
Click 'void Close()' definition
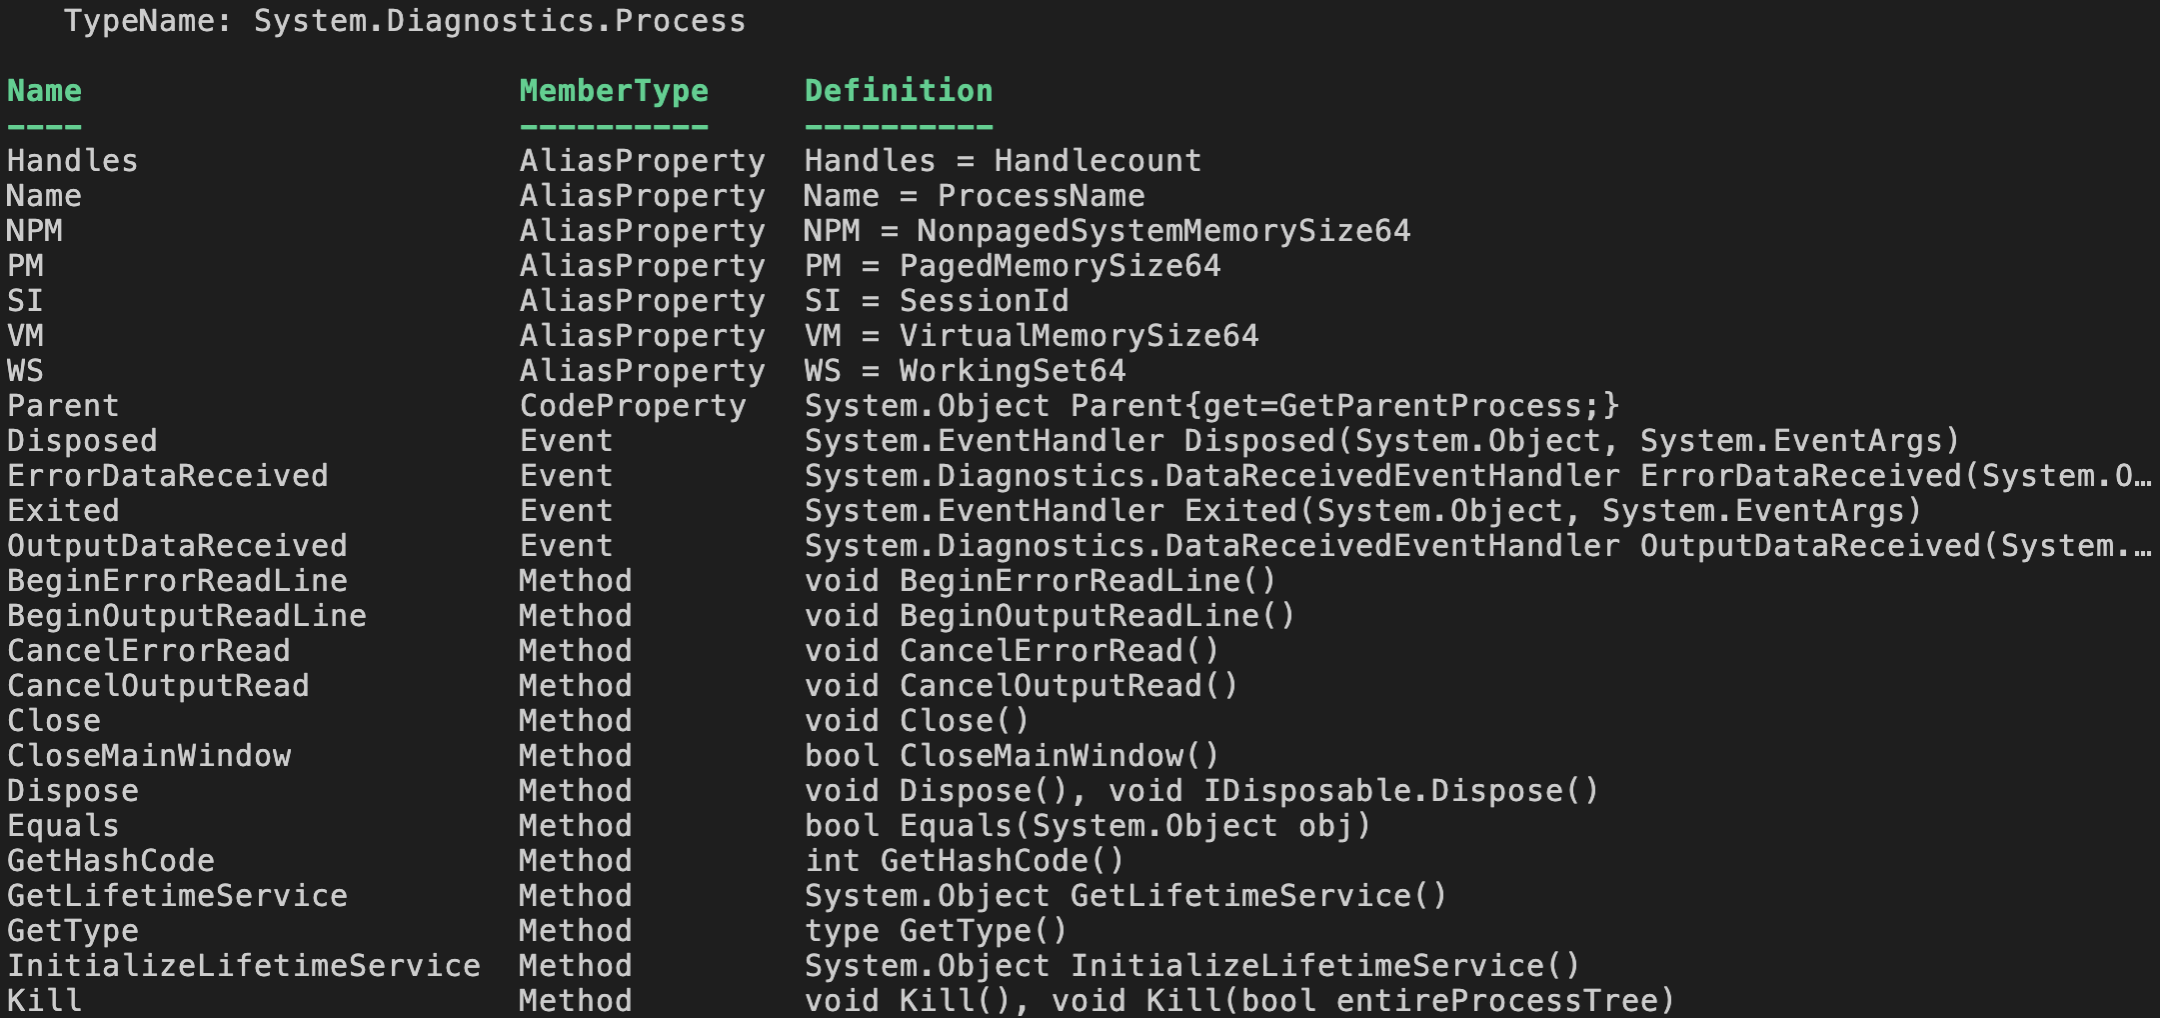[917, 721]
